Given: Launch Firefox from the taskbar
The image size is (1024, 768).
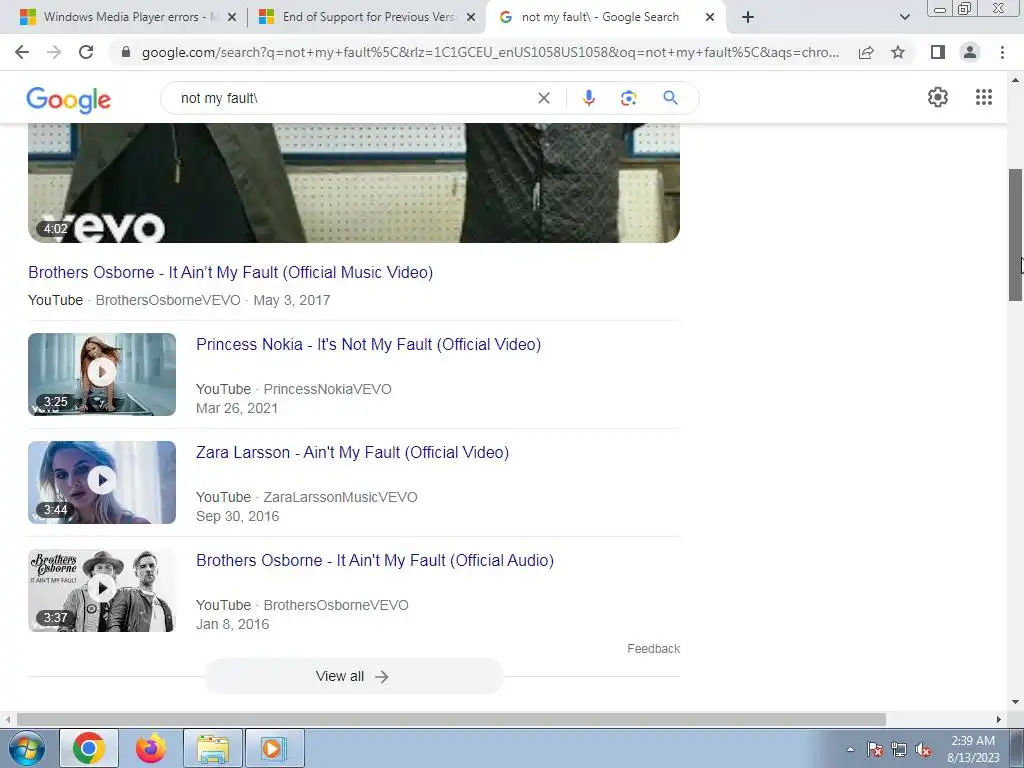Looking at the screenshot, I should 150,748.
